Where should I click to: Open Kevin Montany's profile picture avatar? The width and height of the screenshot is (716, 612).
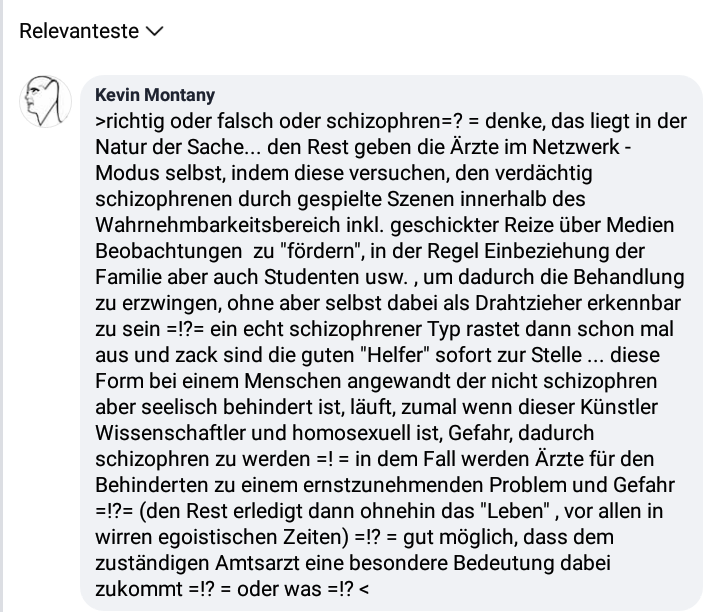(46, 101)
